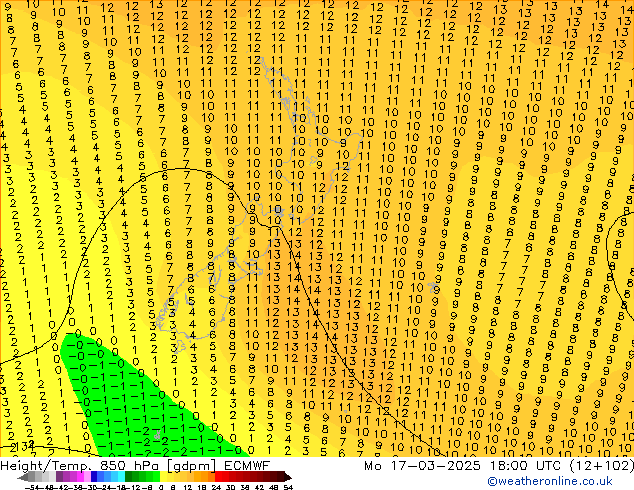Viewport: 634px width, 490px height.
Task: Click the bright red segment of the temperature color scale
Action: pyautogui.click(x=218, y=477)
